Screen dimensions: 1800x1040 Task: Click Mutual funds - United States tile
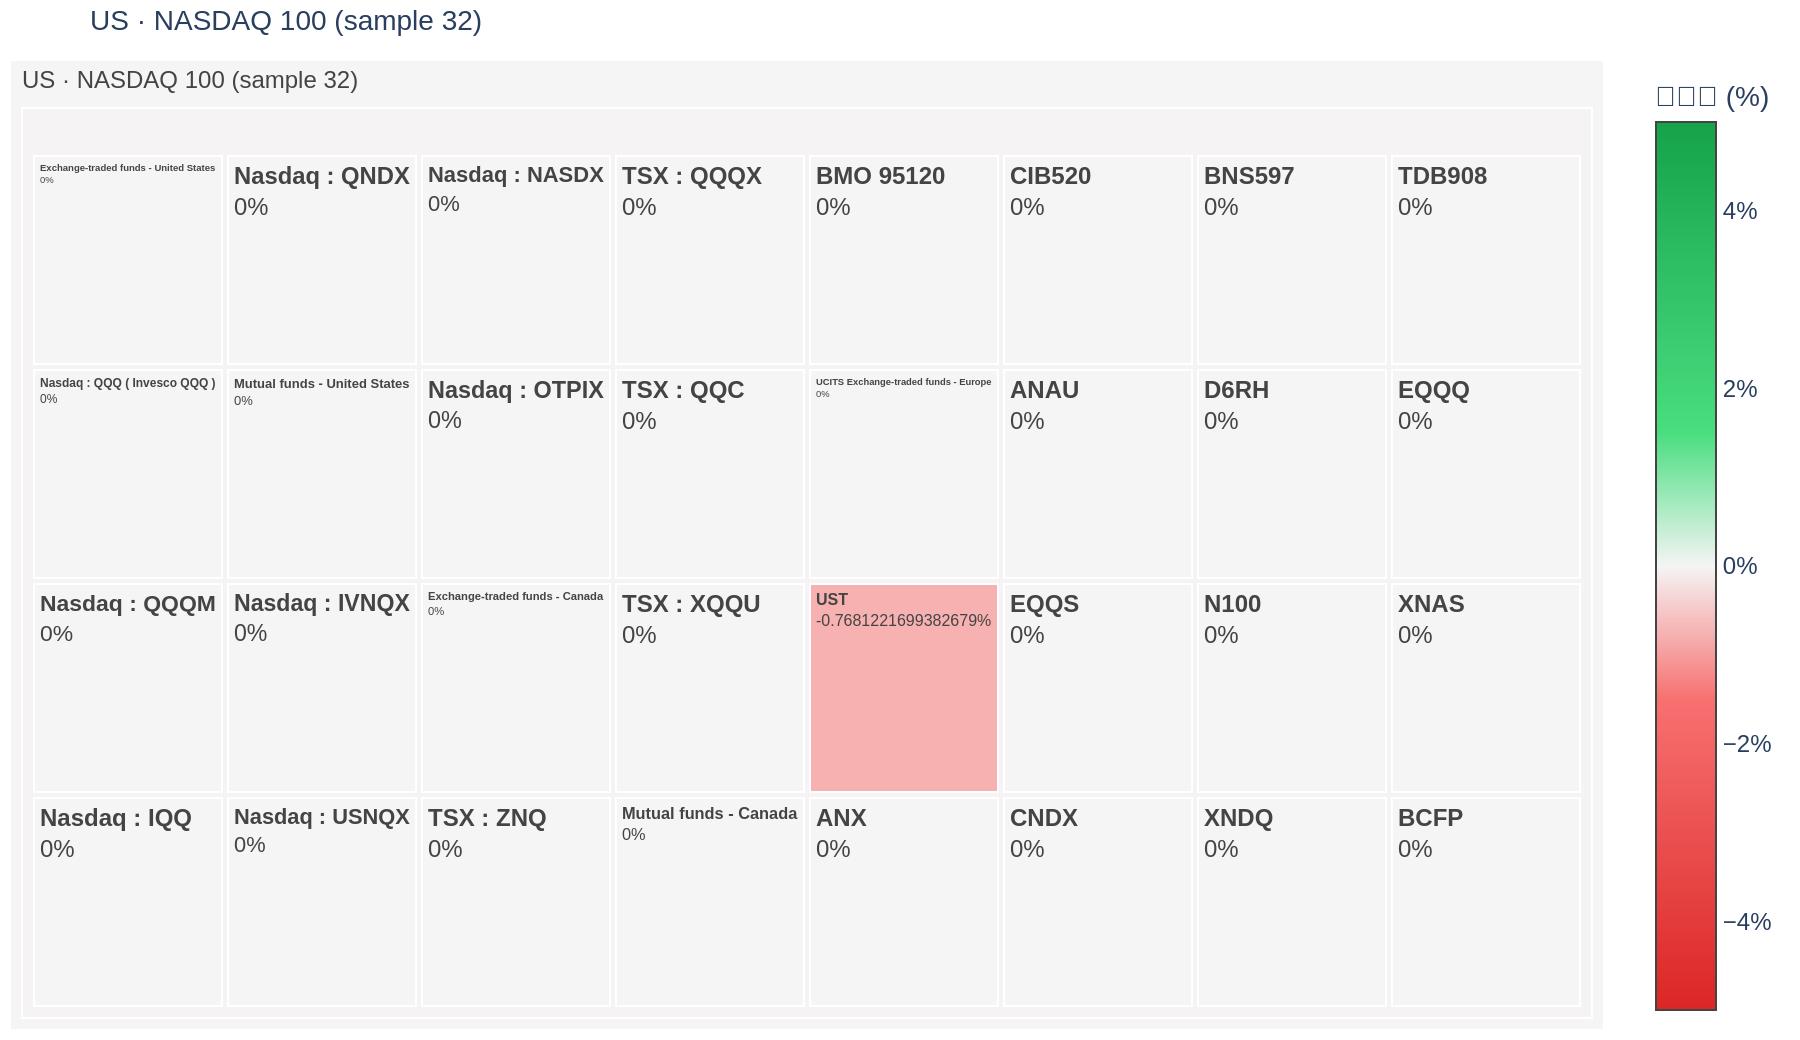322,474
